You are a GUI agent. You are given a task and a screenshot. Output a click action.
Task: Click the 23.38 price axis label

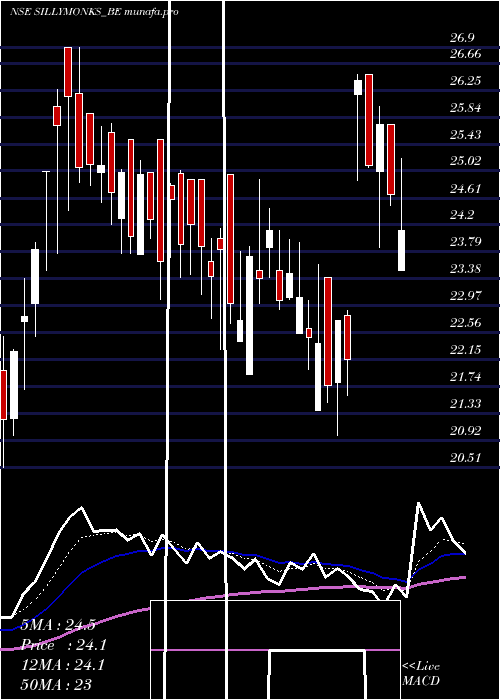point(465,269)
